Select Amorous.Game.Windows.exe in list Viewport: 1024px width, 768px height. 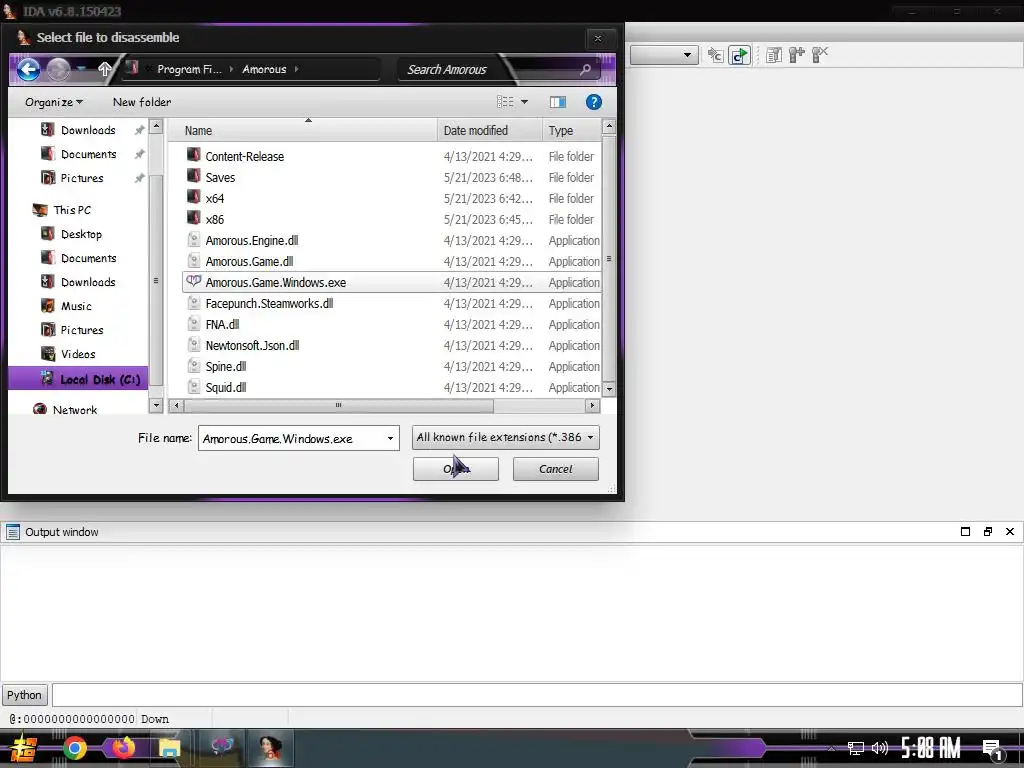(x=392, y=282)
